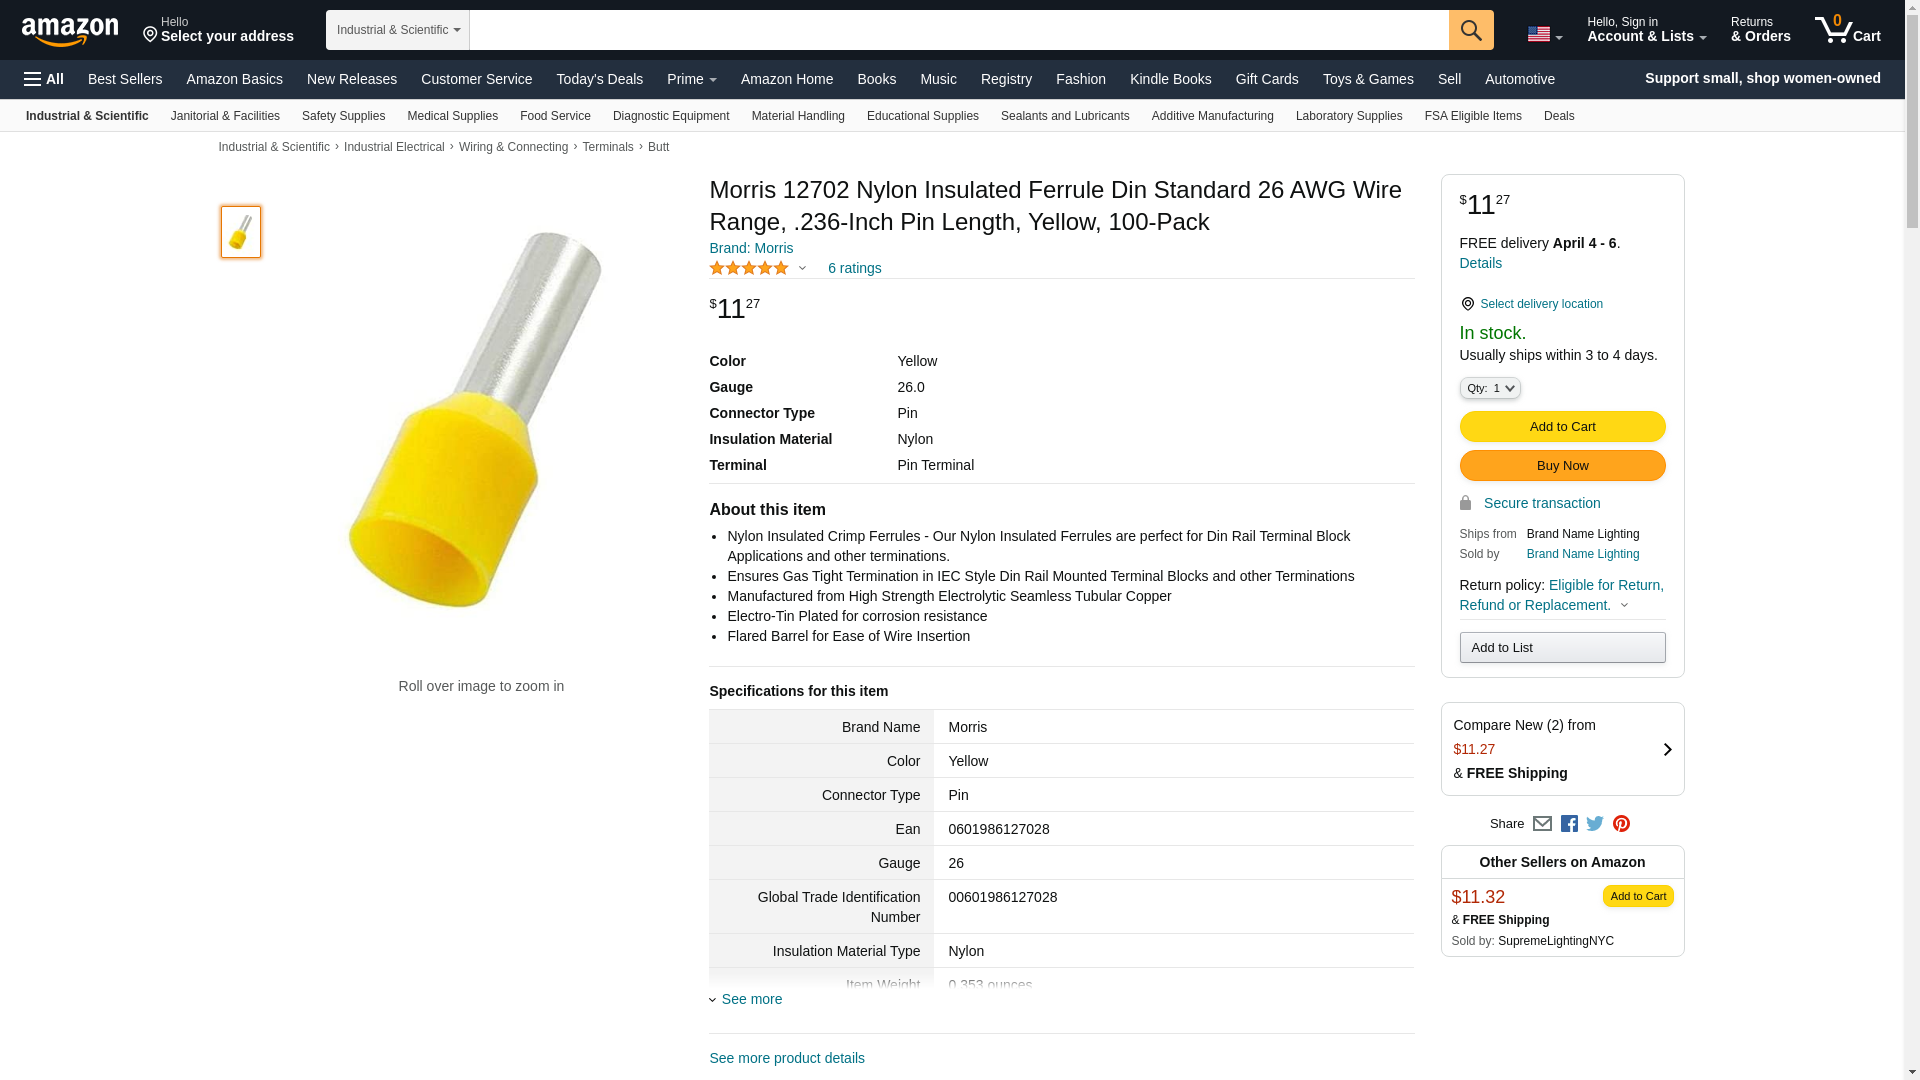Expand Compare New offers chevron
Screen dimensions: 1920x1080
point(1666,749)
